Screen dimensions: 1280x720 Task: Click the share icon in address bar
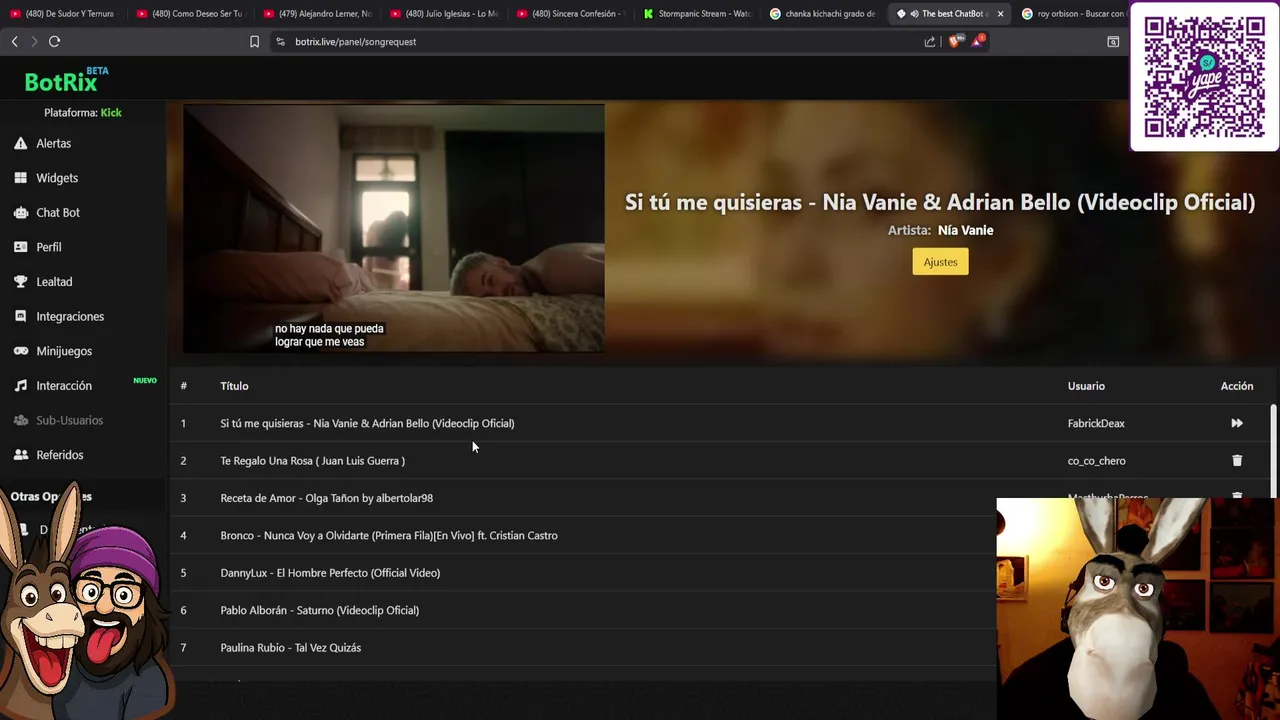(x=930, y=41)
